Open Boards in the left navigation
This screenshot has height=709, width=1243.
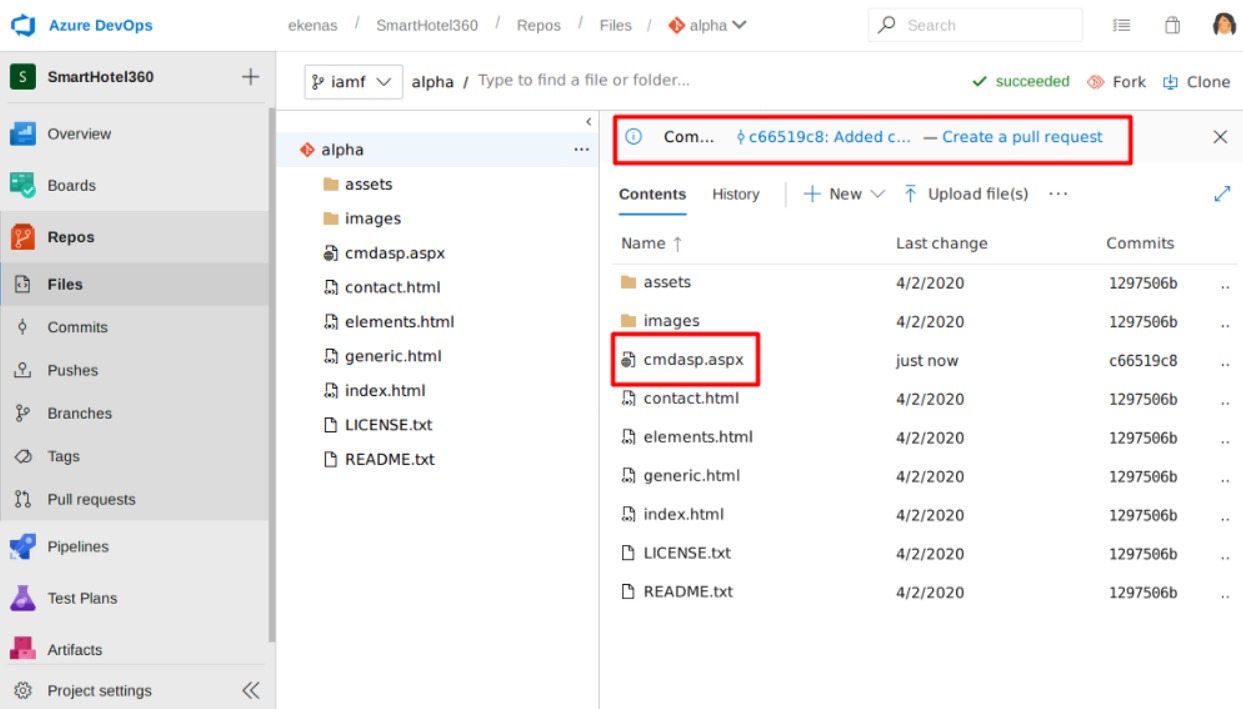71,185
